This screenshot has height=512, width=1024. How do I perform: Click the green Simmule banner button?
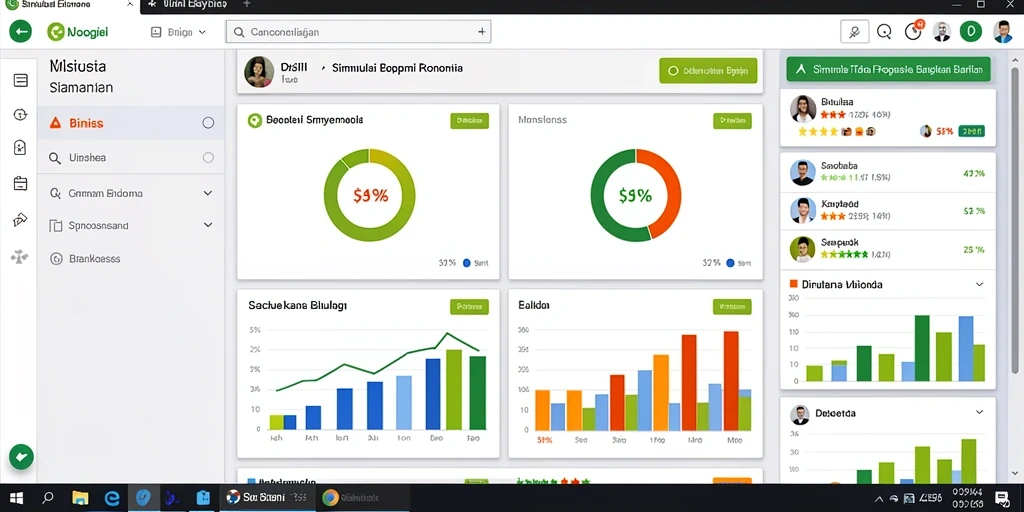(888, 69)
